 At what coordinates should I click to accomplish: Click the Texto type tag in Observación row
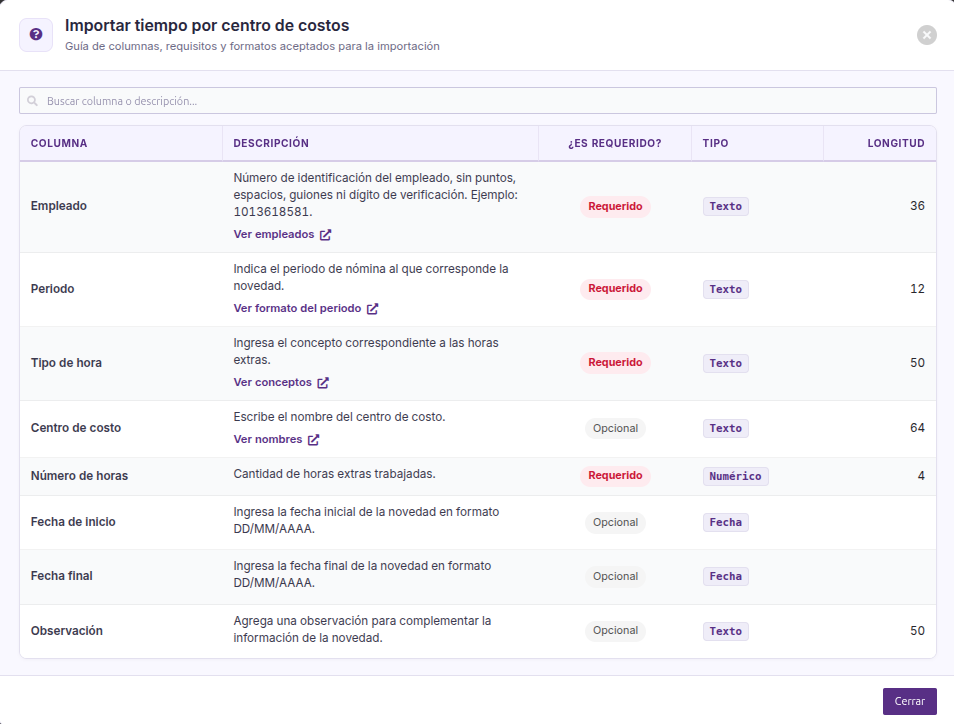[725, 632]
